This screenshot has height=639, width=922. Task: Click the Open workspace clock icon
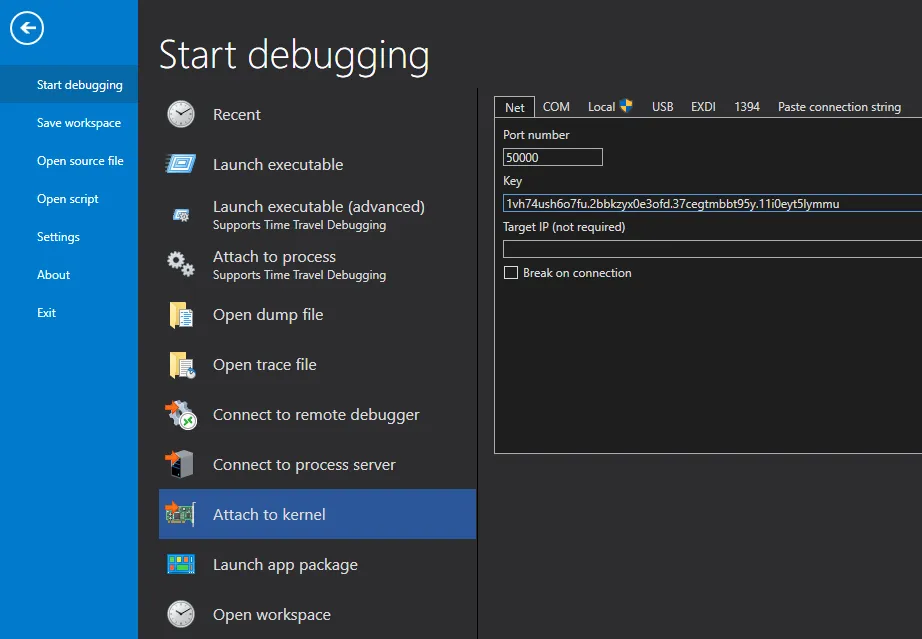pyautogui.click(x=181, y=614)
